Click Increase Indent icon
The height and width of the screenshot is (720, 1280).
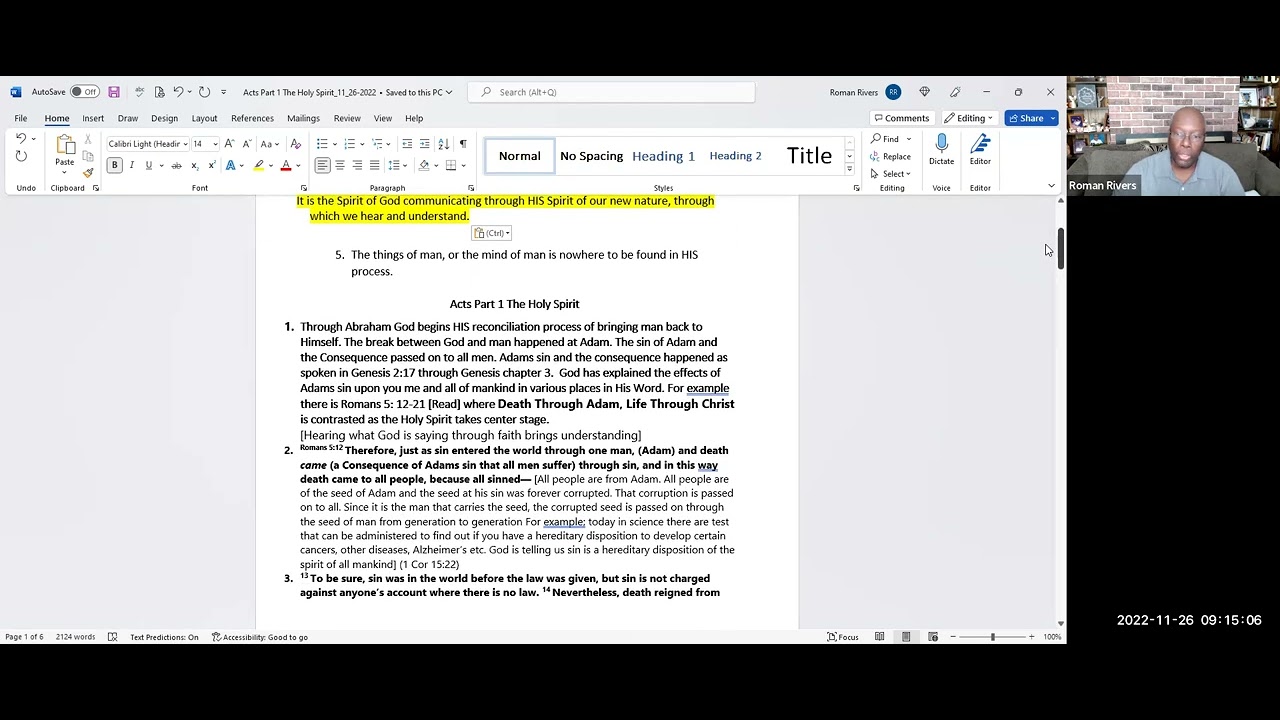(x=424, y=144)
